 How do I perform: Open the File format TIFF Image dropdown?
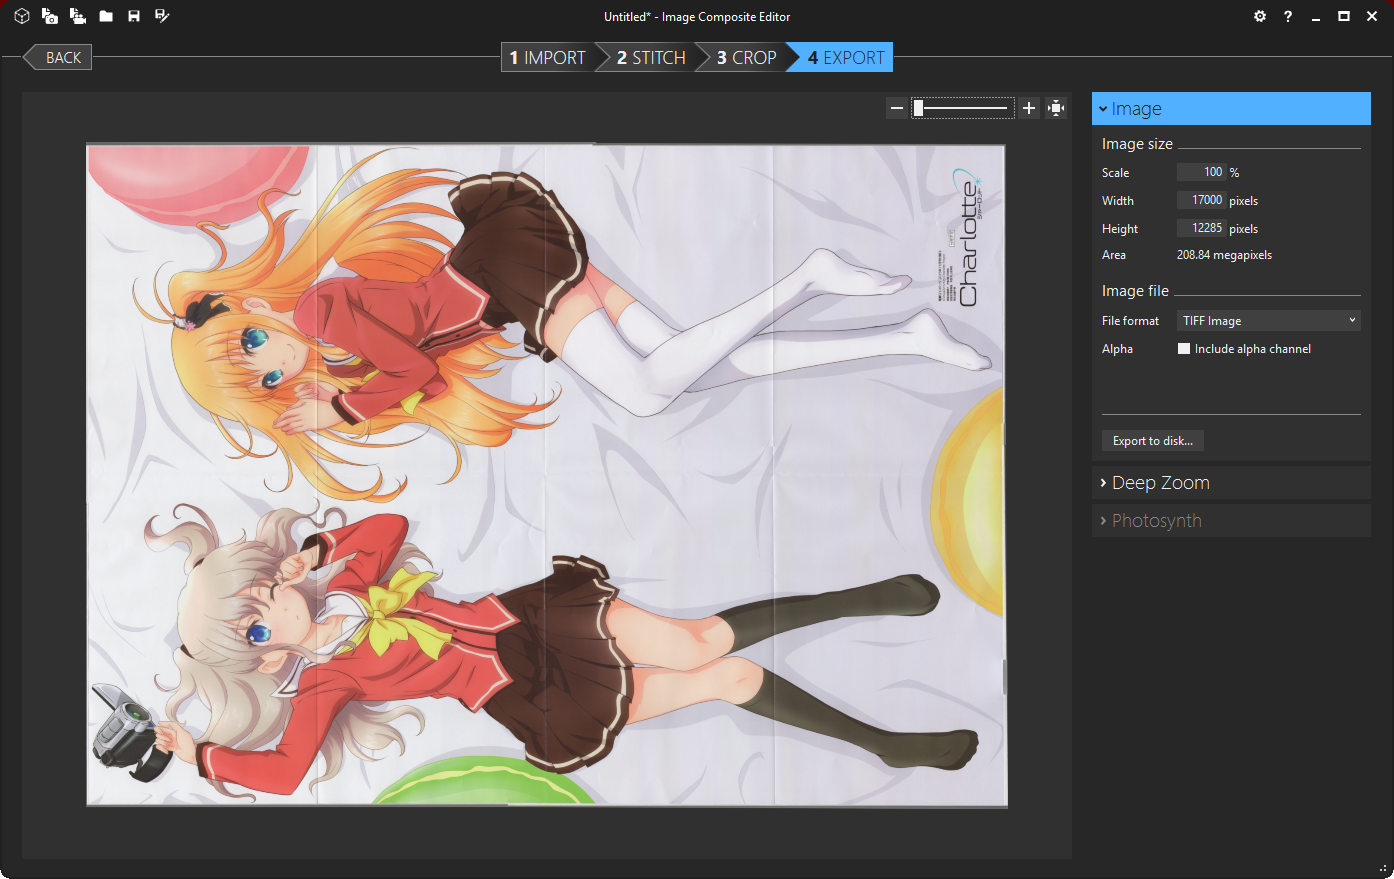[x=1269, y=320]
